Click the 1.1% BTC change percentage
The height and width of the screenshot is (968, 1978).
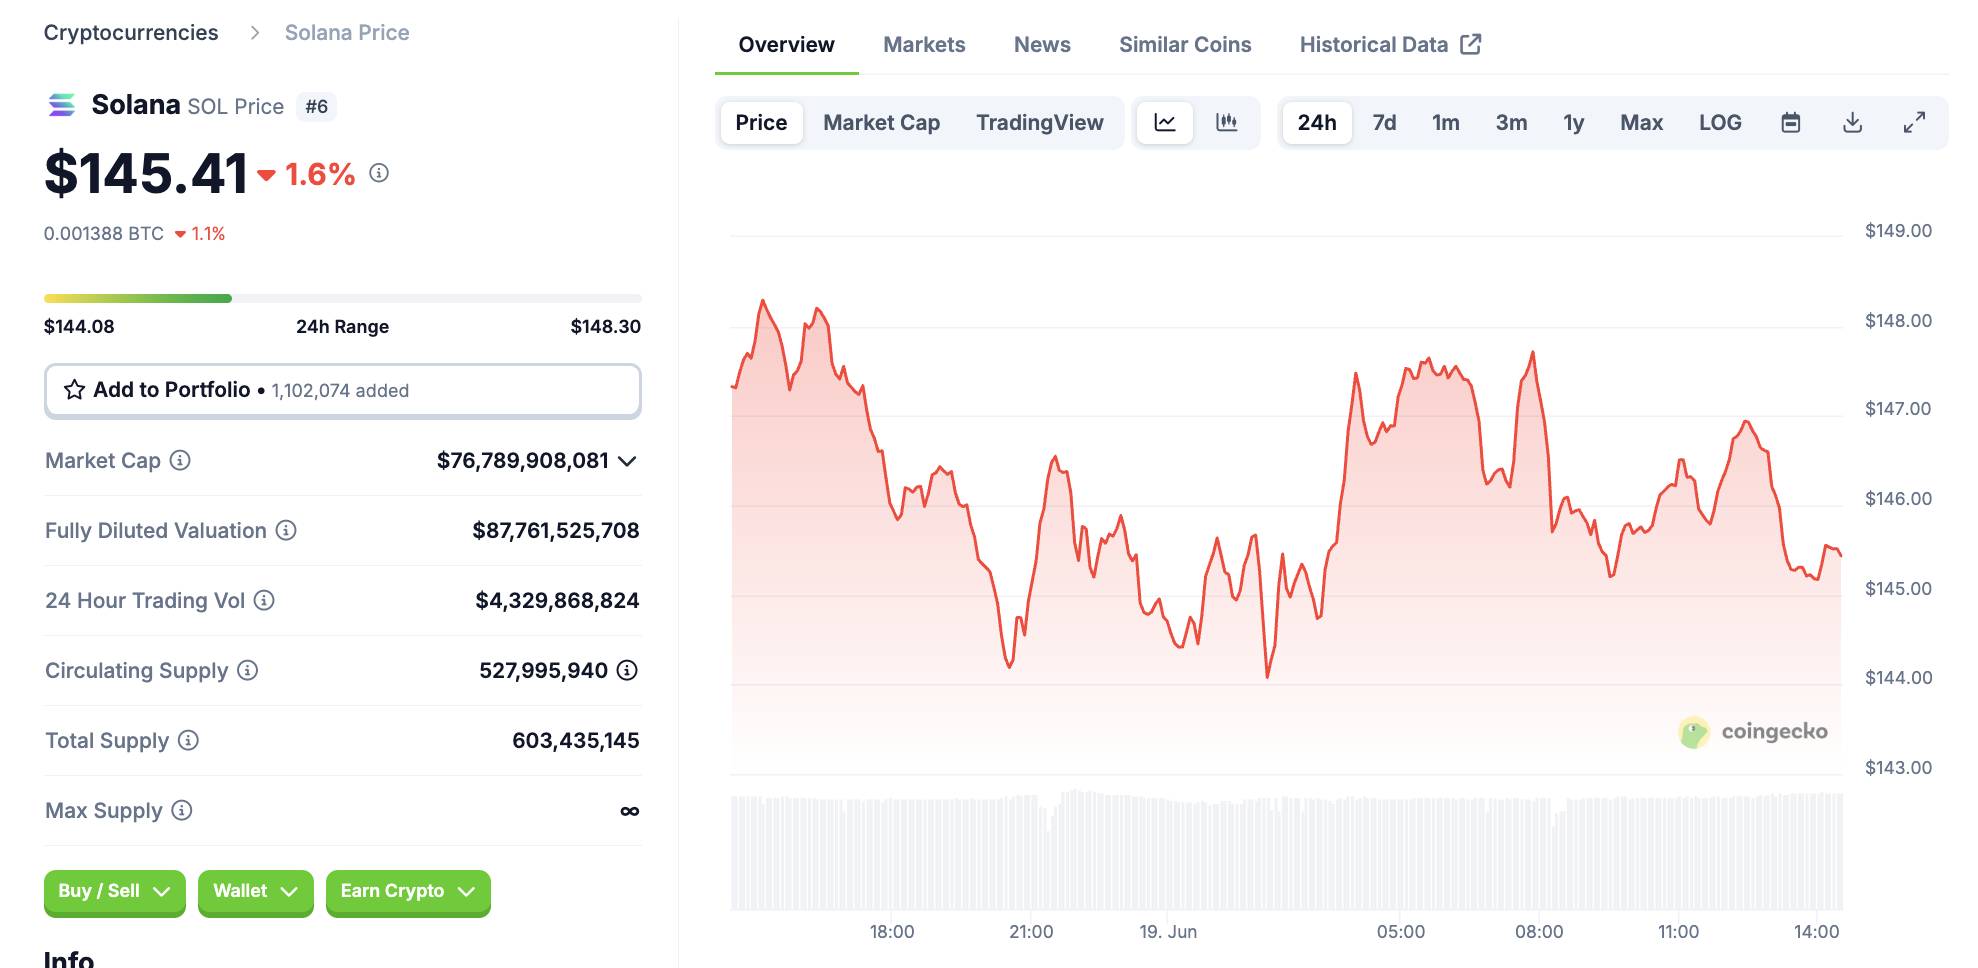click(208, 233)
